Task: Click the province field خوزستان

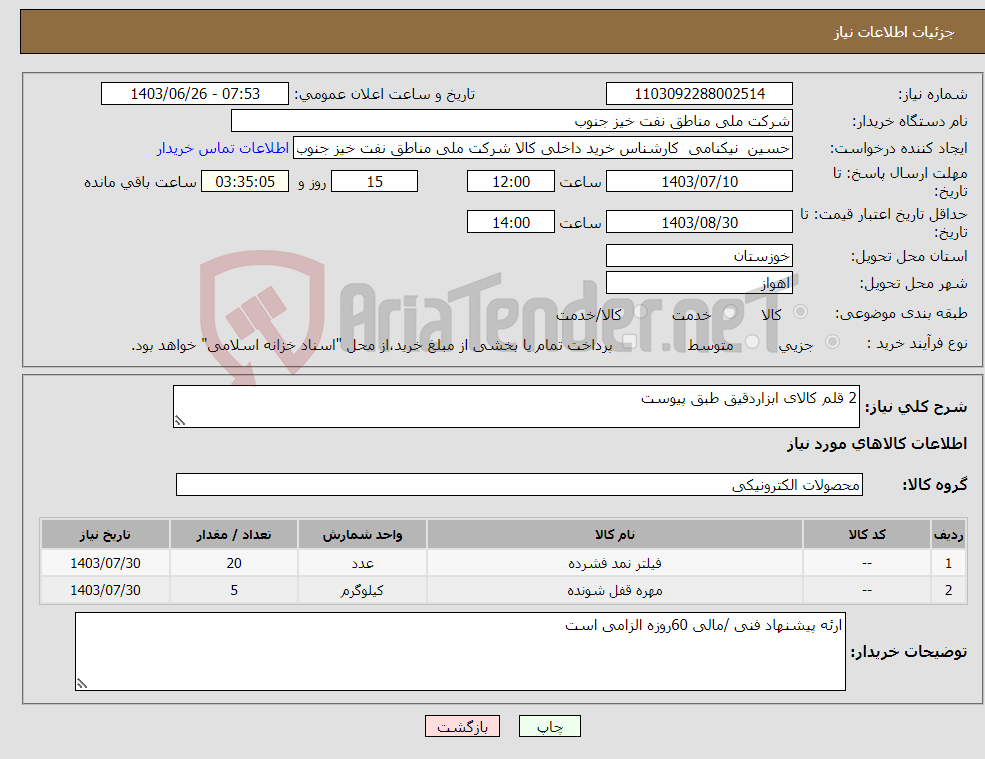Action: point(699,256)
